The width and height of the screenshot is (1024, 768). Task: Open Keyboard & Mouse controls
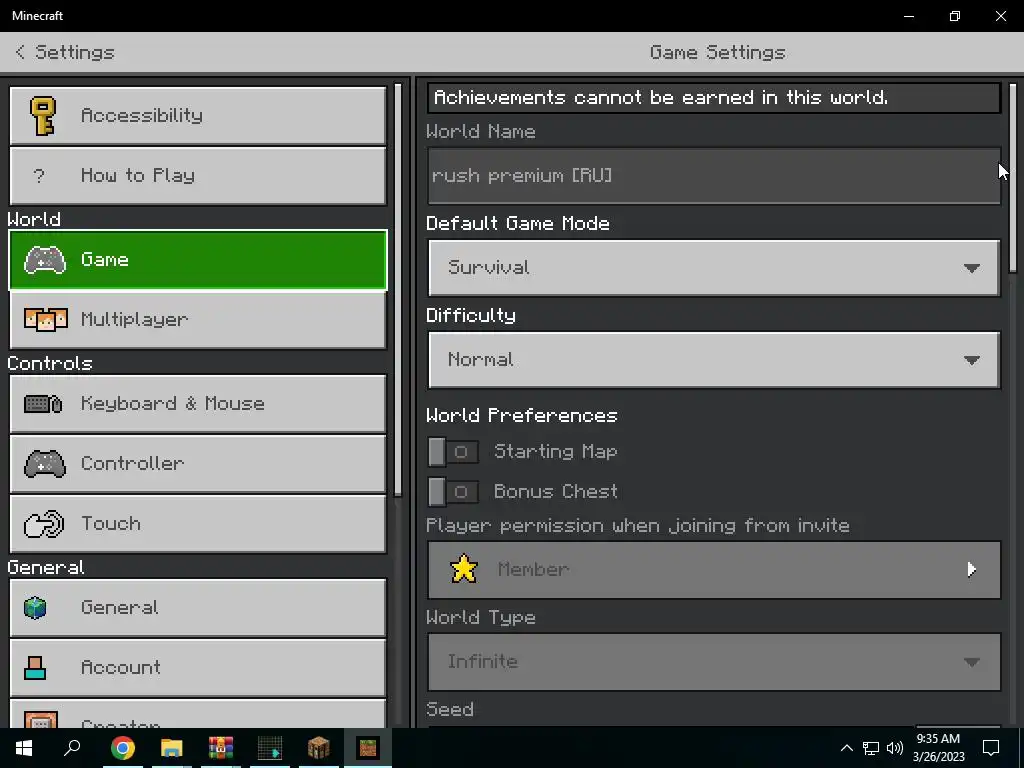pyautogui.click(x=198, y=404)
